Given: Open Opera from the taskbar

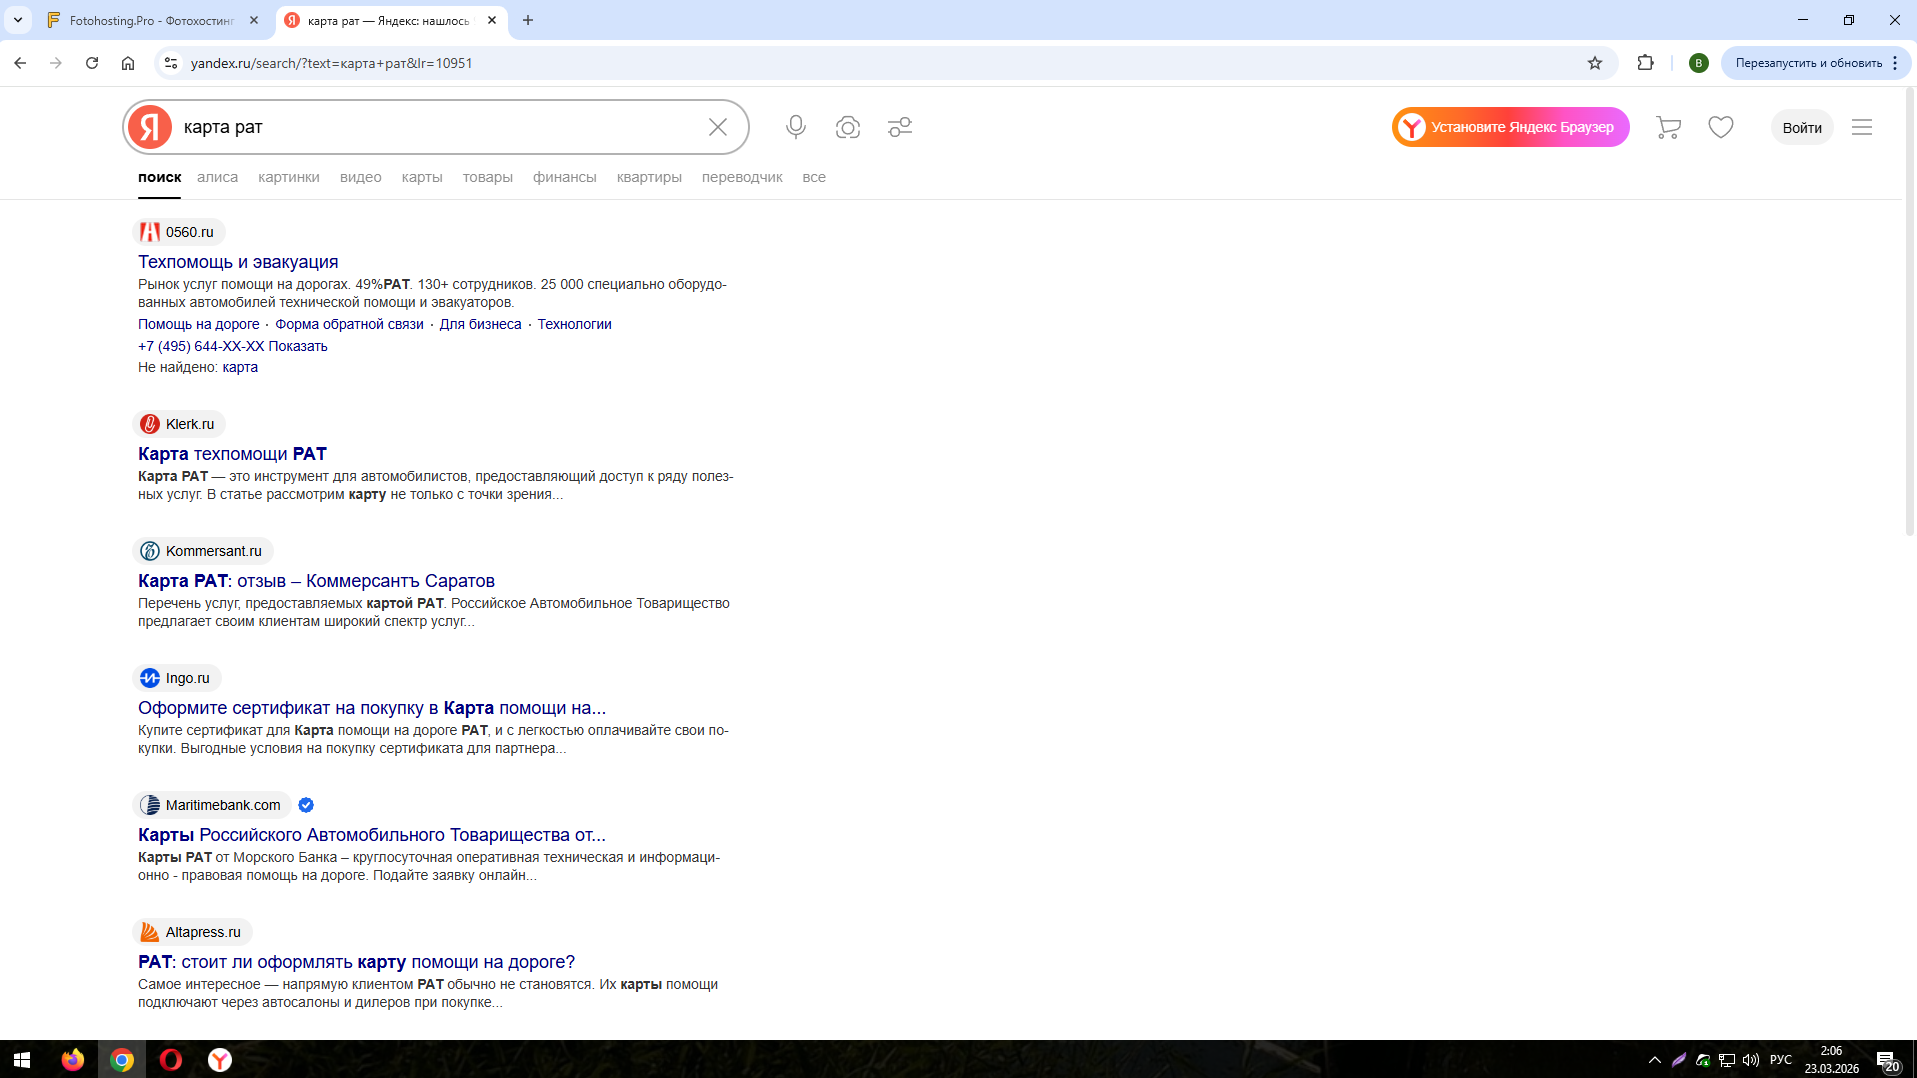Looking at the screenshot, I should click(x=171, y=1060).
